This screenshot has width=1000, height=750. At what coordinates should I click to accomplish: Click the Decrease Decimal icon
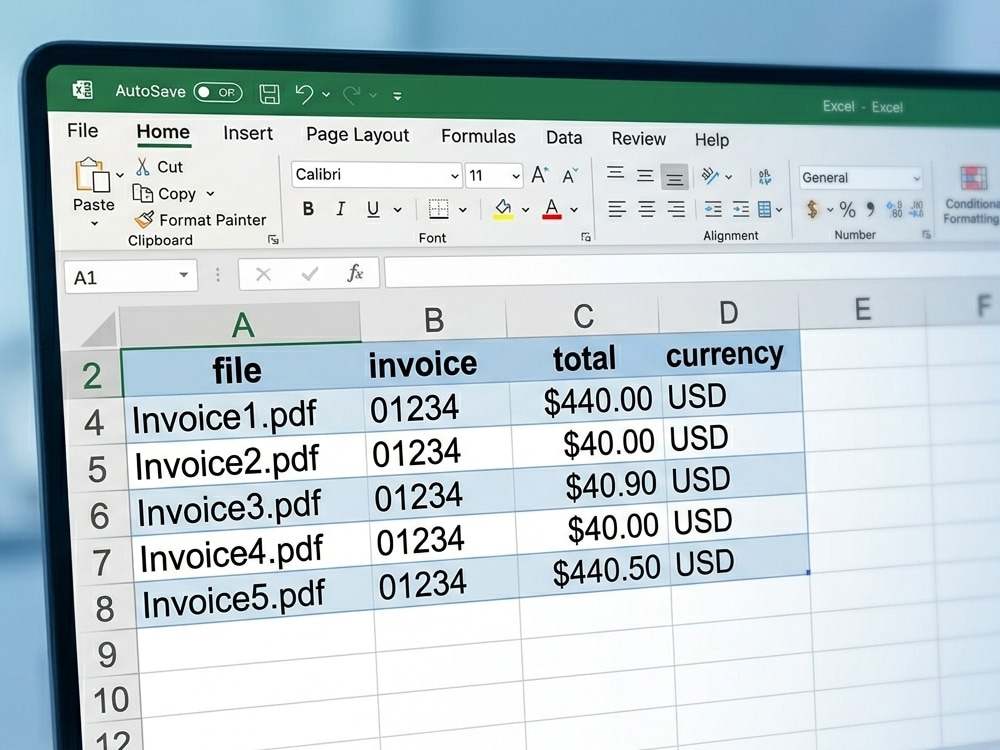(x=916, y=209)
